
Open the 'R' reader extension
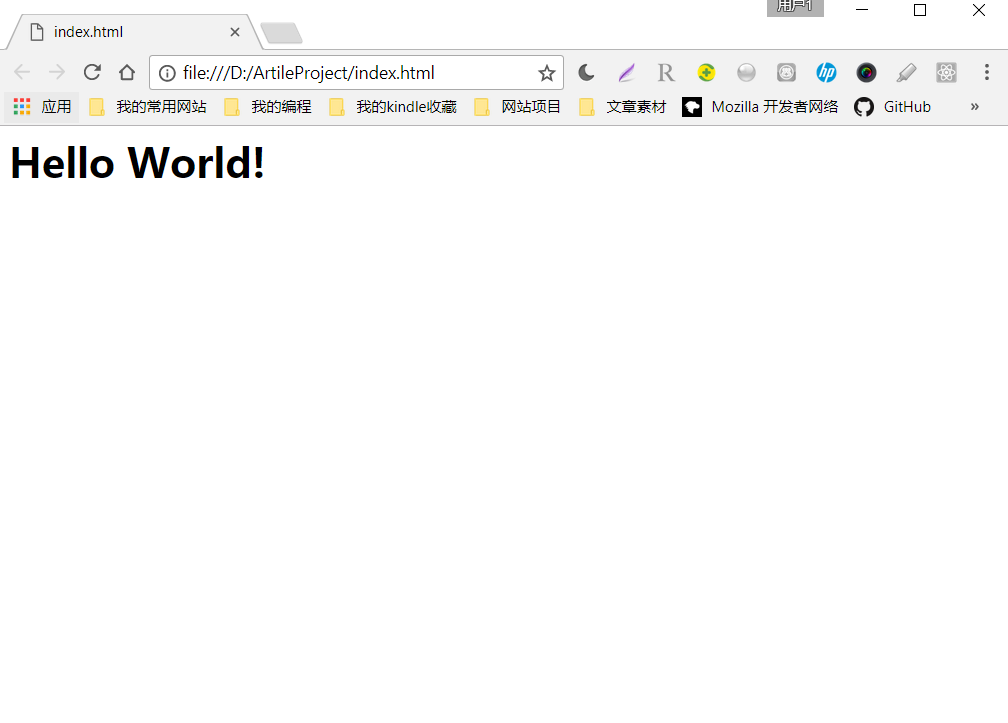click(x=666, y=72)
